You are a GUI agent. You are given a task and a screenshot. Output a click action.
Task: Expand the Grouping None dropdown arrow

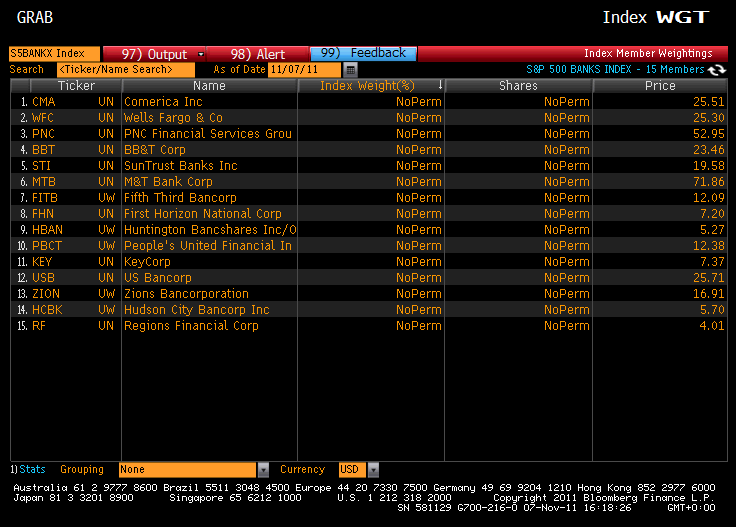(x=263, y=469)
